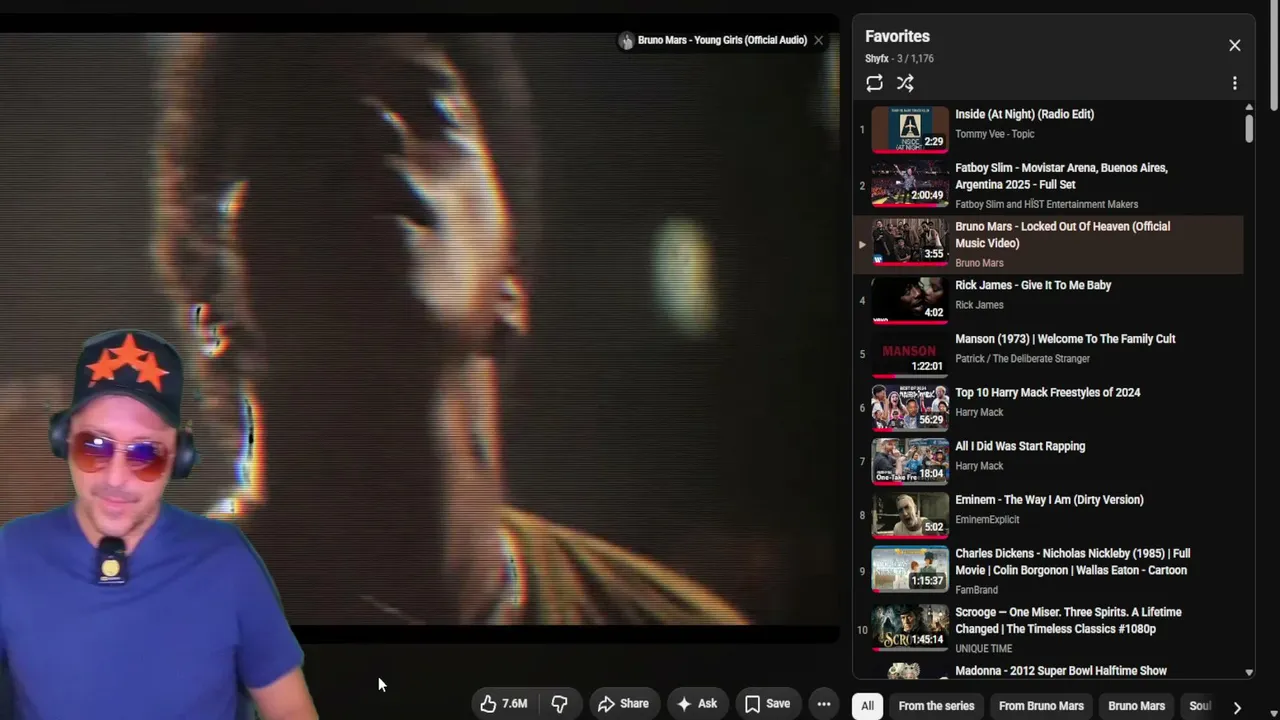
Task: Click Harry Mack channel under All I Did
Action: pyautogui.click(x=979, y=466)
